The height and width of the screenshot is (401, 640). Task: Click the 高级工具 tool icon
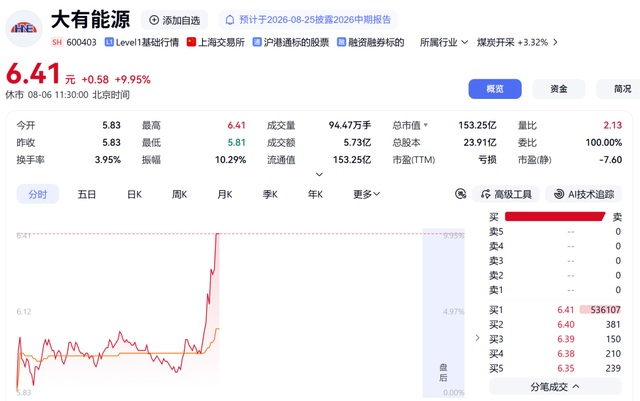[x=486, y=194]
